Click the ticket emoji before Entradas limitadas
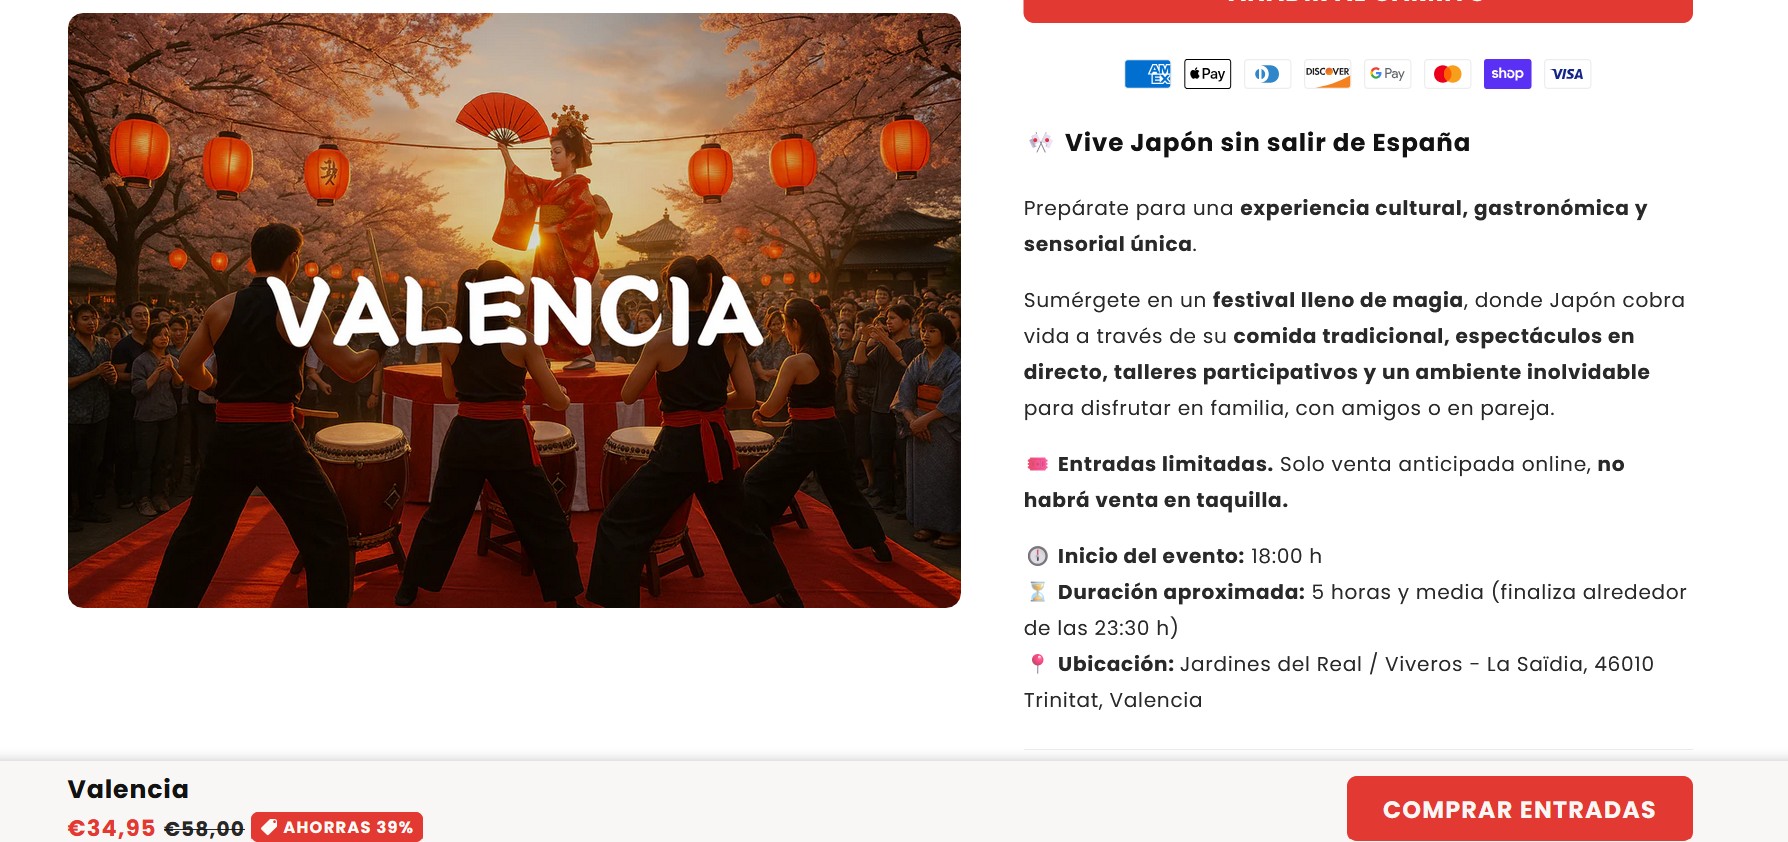The image size is (1788, 842). click(1037, 464)
